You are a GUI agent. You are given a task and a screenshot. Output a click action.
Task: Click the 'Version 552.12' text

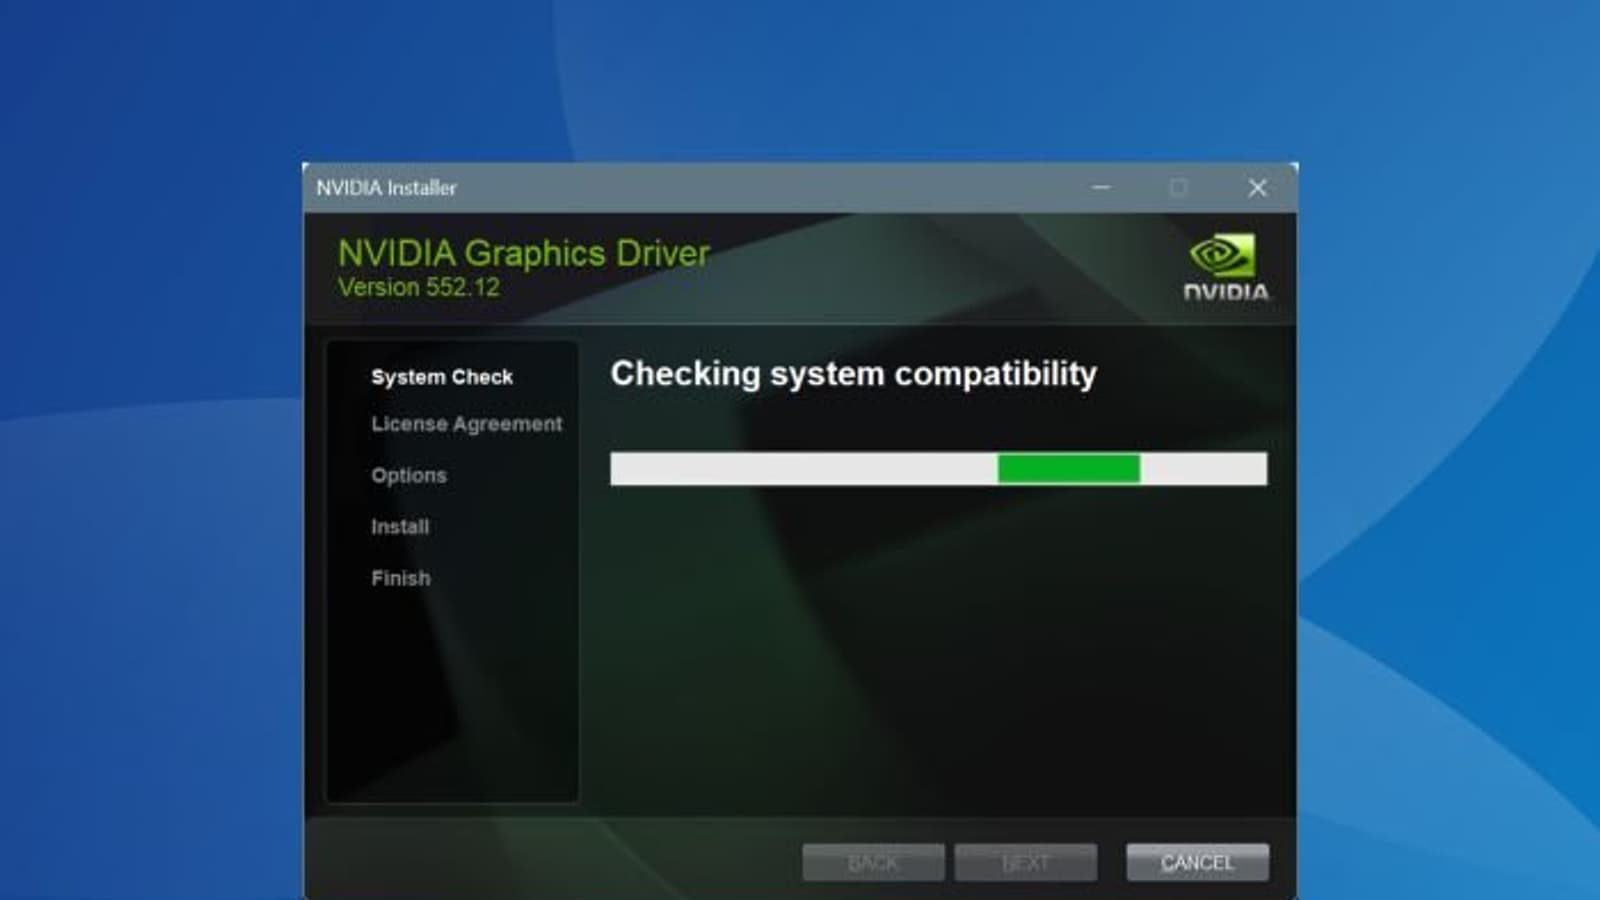(419, 287)
